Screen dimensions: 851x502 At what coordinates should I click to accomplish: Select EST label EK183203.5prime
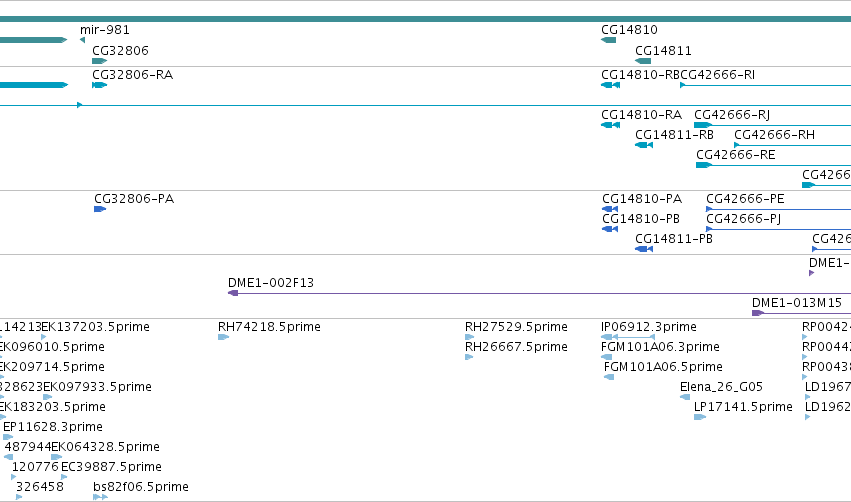(x=53, y=408)
